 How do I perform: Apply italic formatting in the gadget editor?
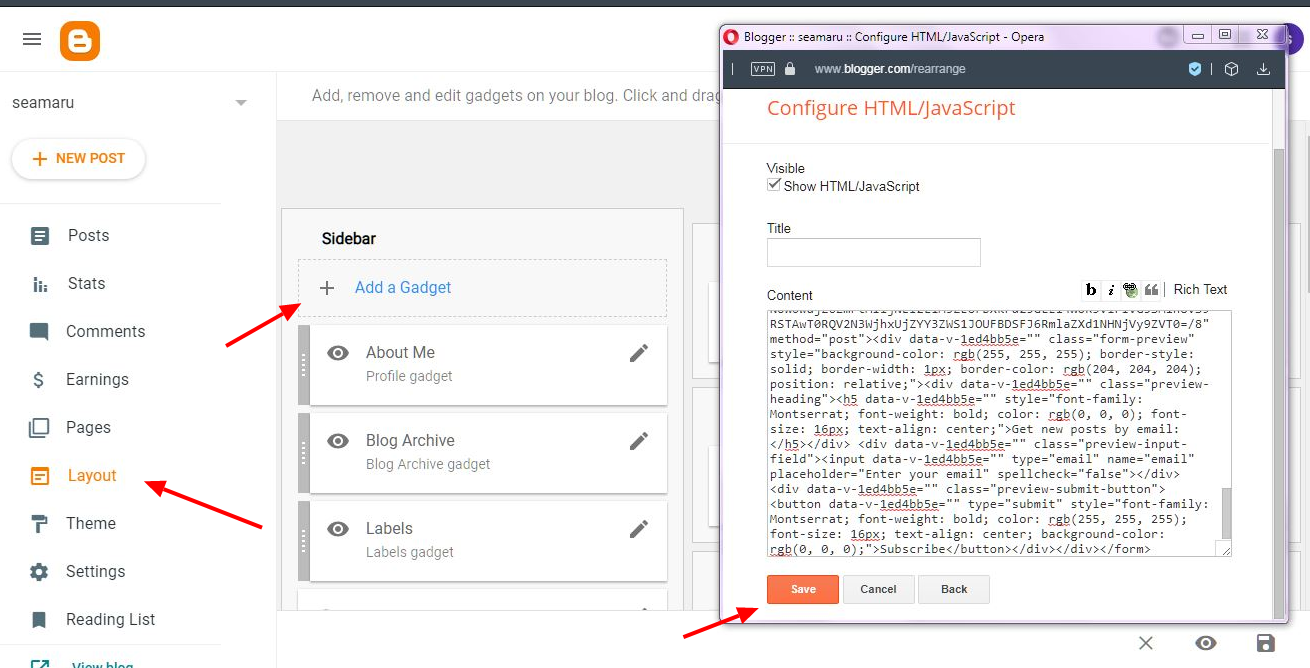coord(1111,289)
